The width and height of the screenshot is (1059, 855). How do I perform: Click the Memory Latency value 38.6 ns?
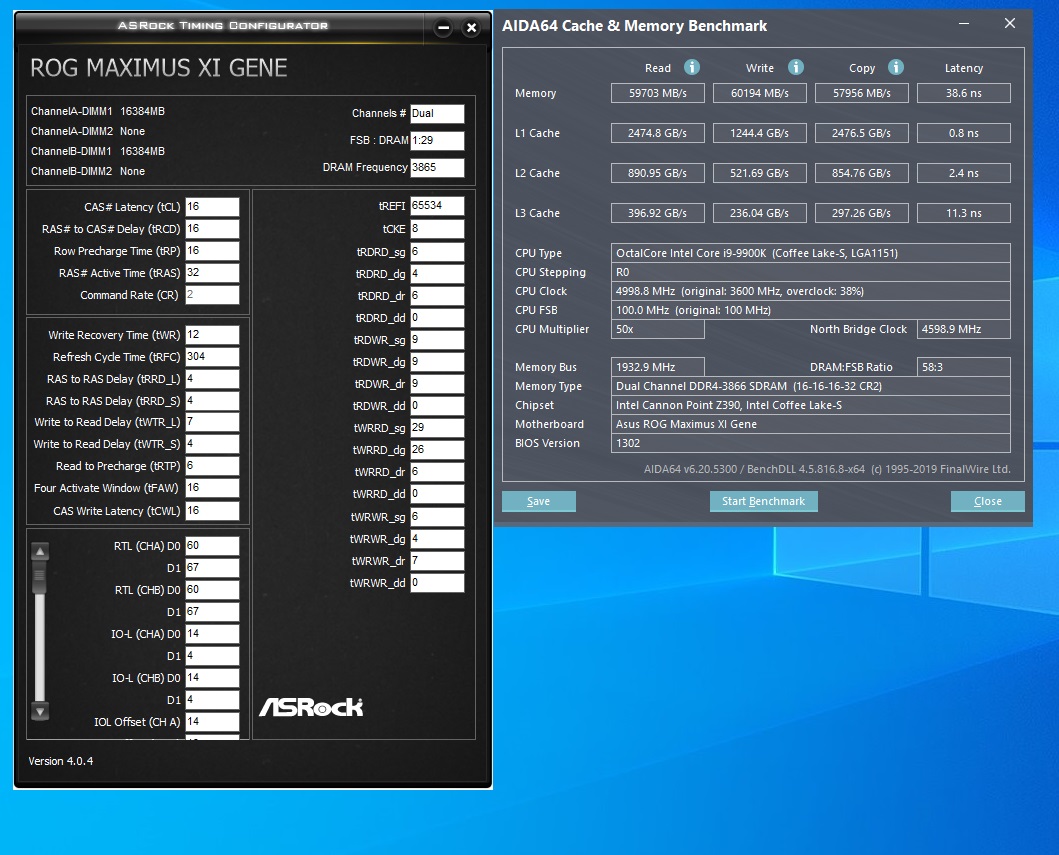964,93
